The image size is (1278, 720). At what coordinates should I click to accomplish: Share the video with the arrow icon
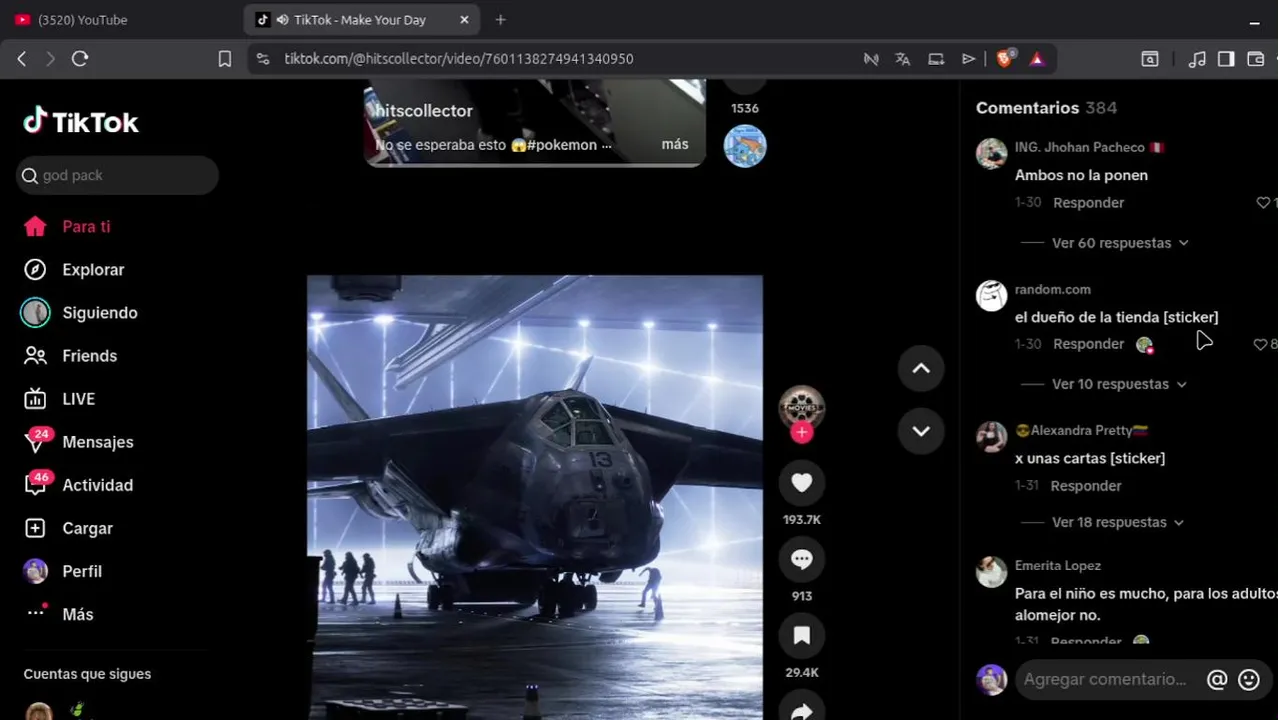pos(801,709)
